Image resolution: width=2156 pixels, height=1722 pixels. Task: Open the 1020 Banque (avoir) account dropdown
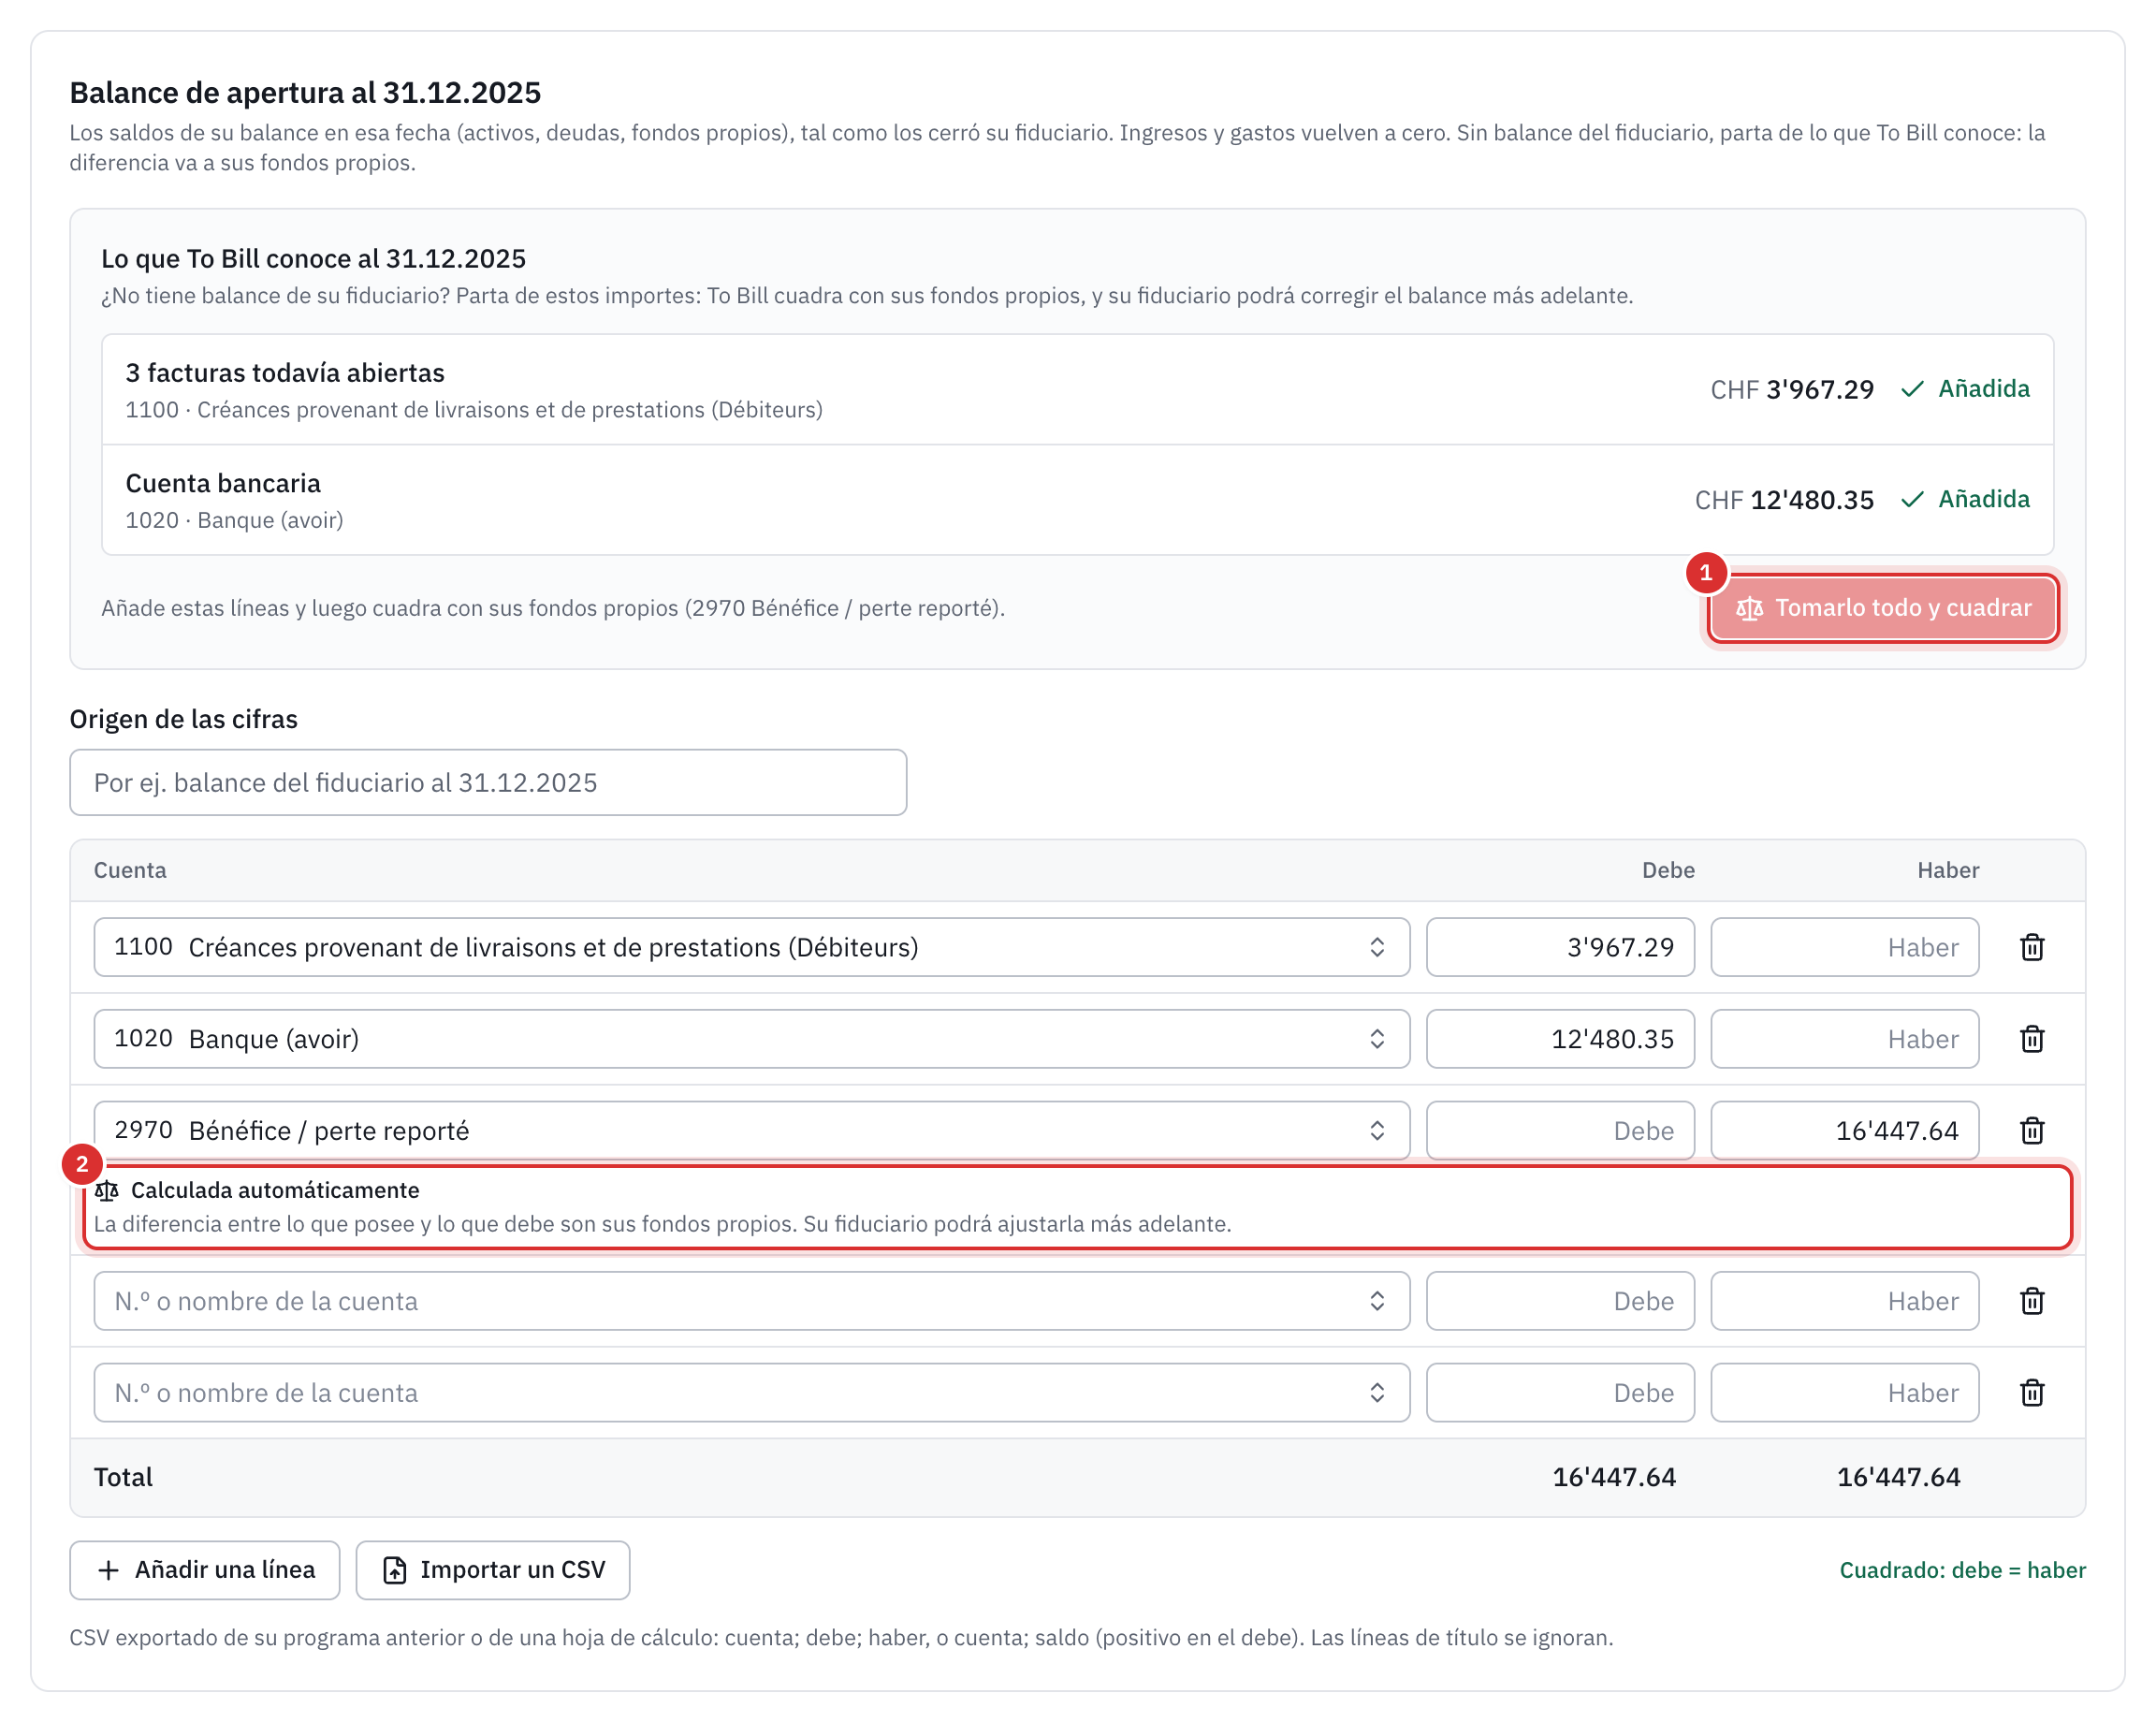751,1039
